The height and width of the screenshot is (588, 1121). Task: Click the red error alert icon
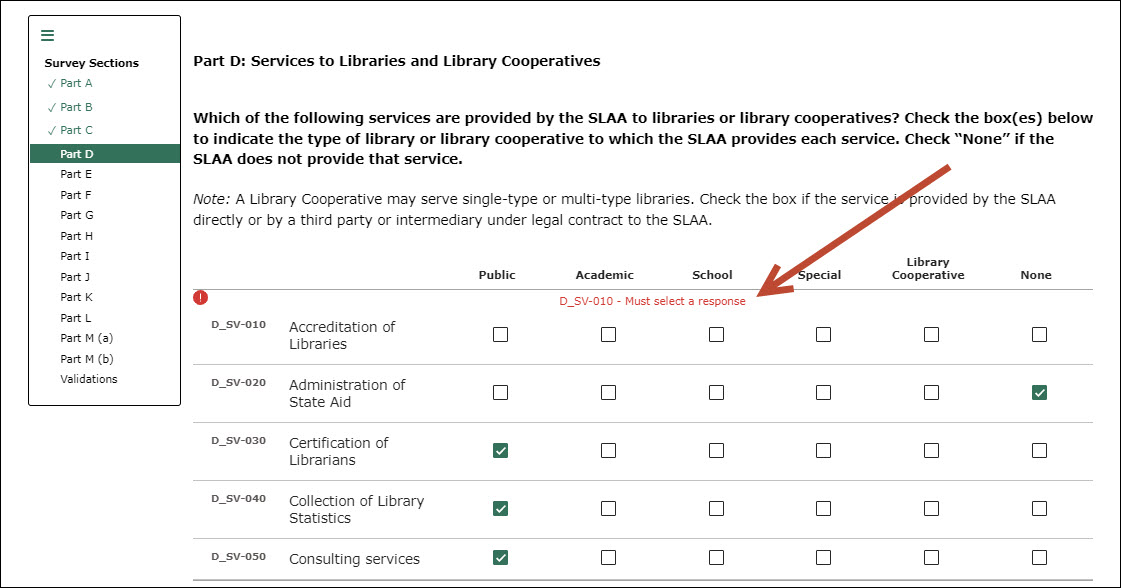201,297
